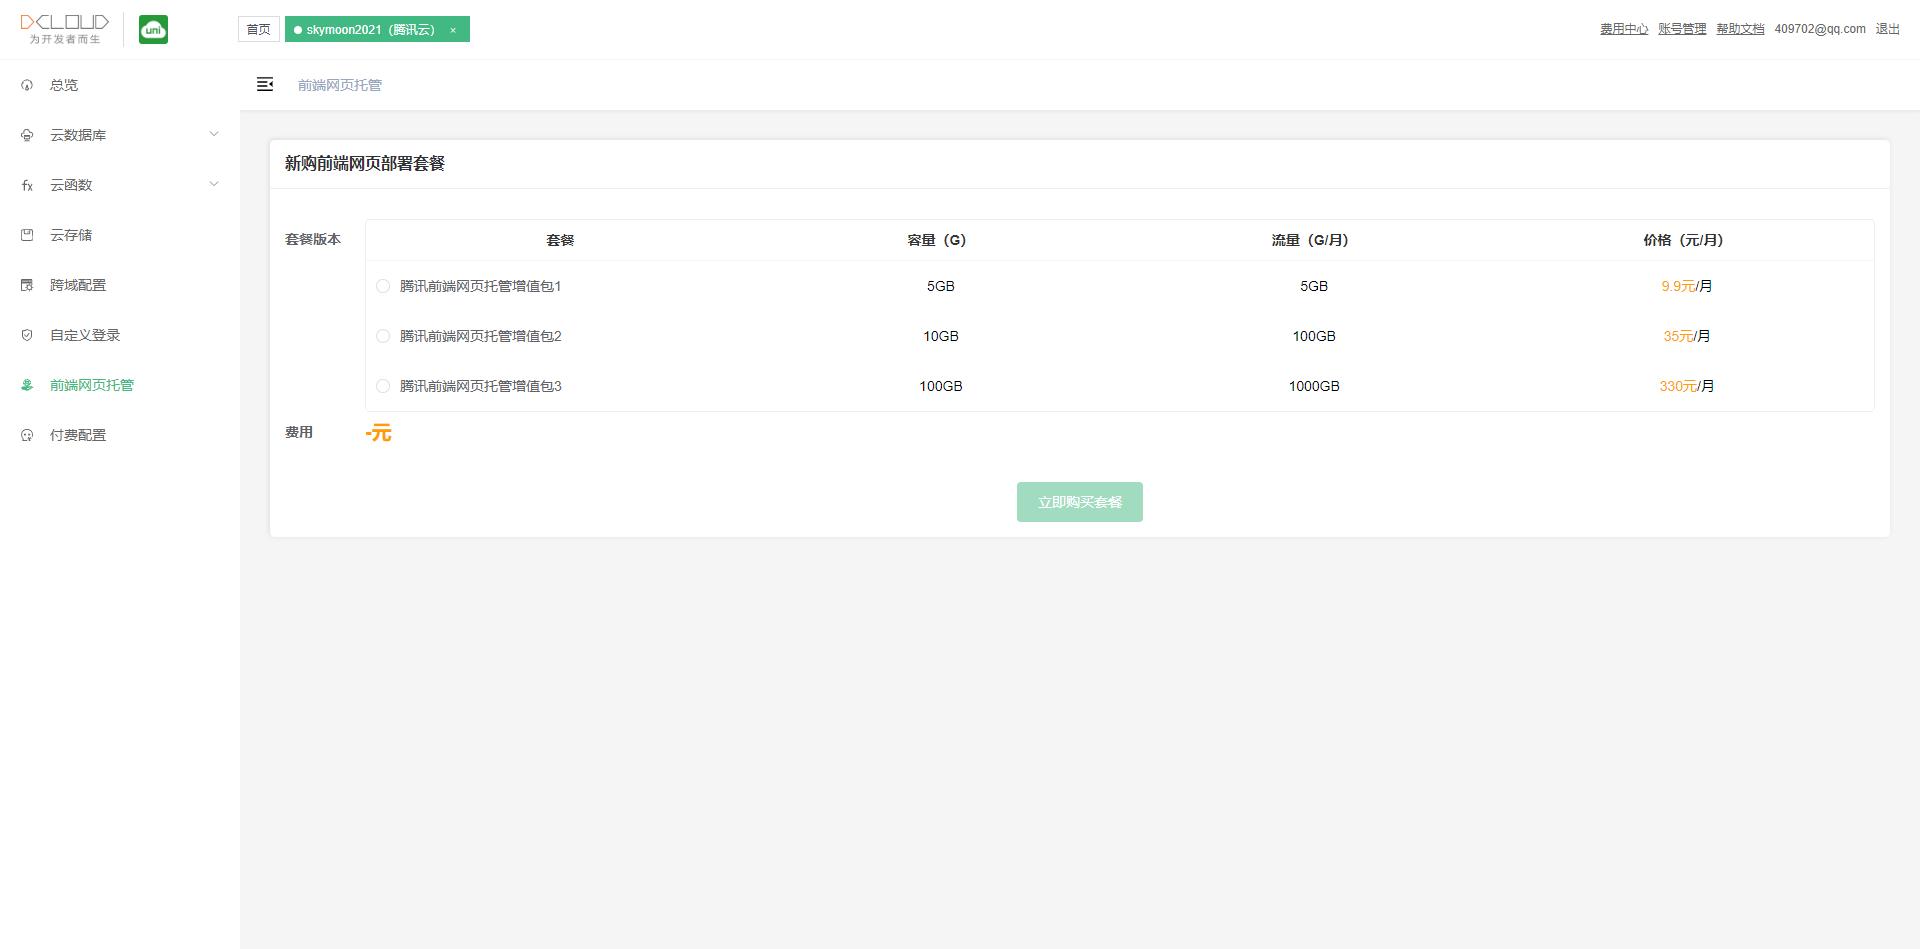The image size is (1920, 949).
Task: Click the 新购前端网页部署套餐 heading
Action: [365, 163]
